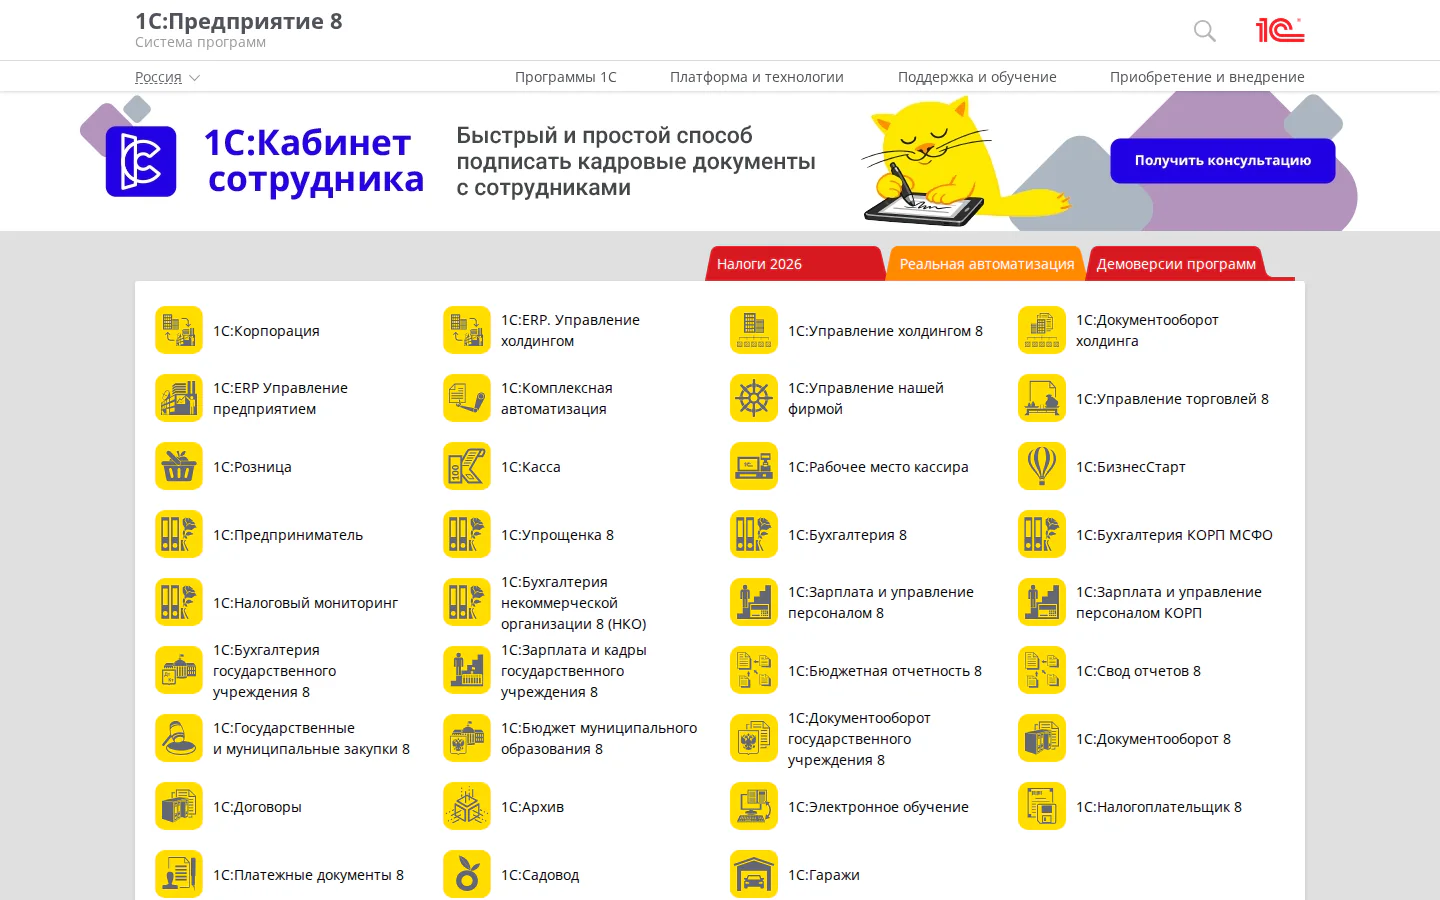Click the 1C:Предприниматель icon
The width and height of the screenshot is (1440, 900).
tap(179, 534)
